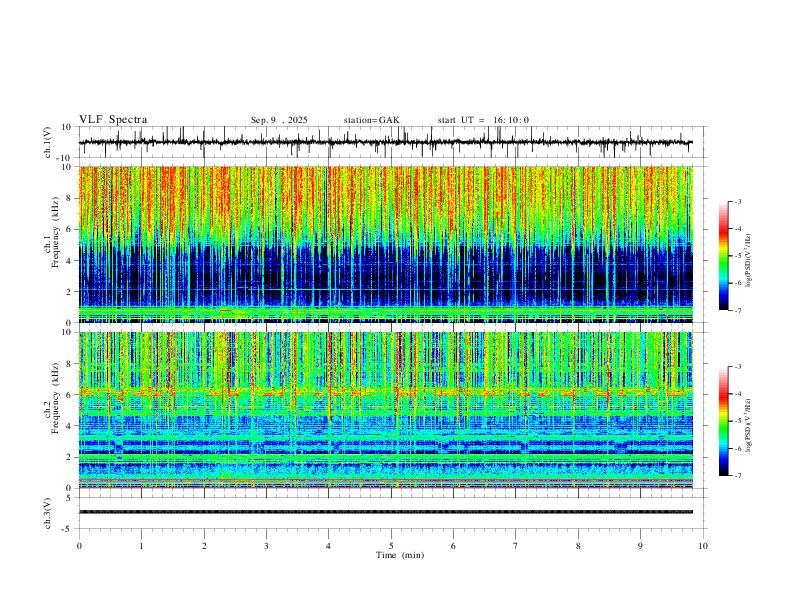Click the upper color bar's log(PSD) label
This screenshot has height=612, width=792.
pyautogui.click(x=748, y=261)
